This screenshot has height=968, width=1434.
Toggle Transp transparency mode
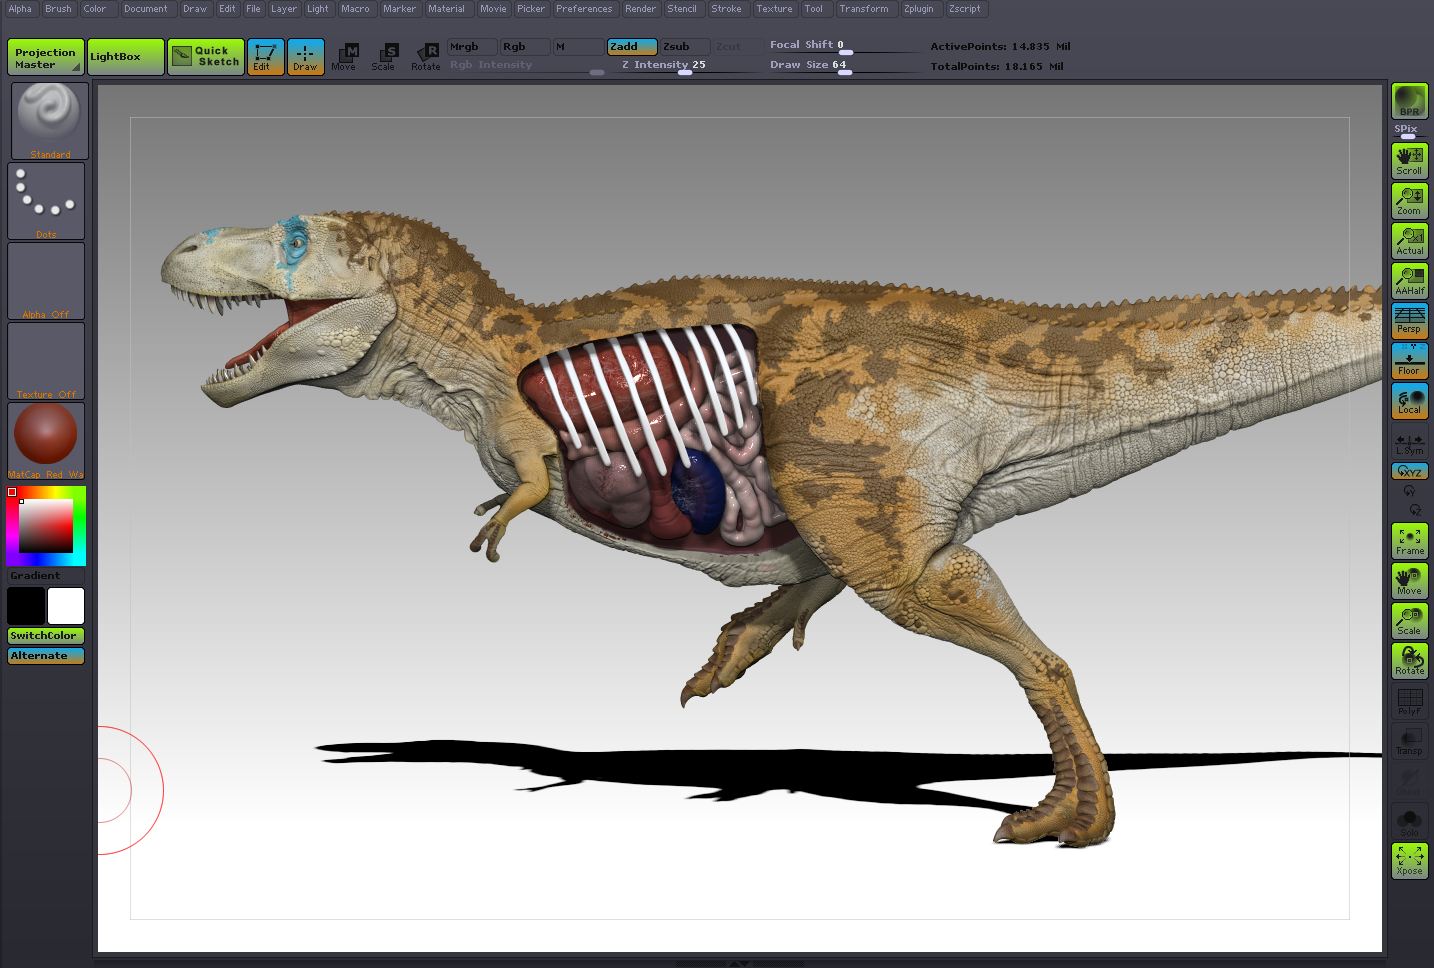[1409, 741]
